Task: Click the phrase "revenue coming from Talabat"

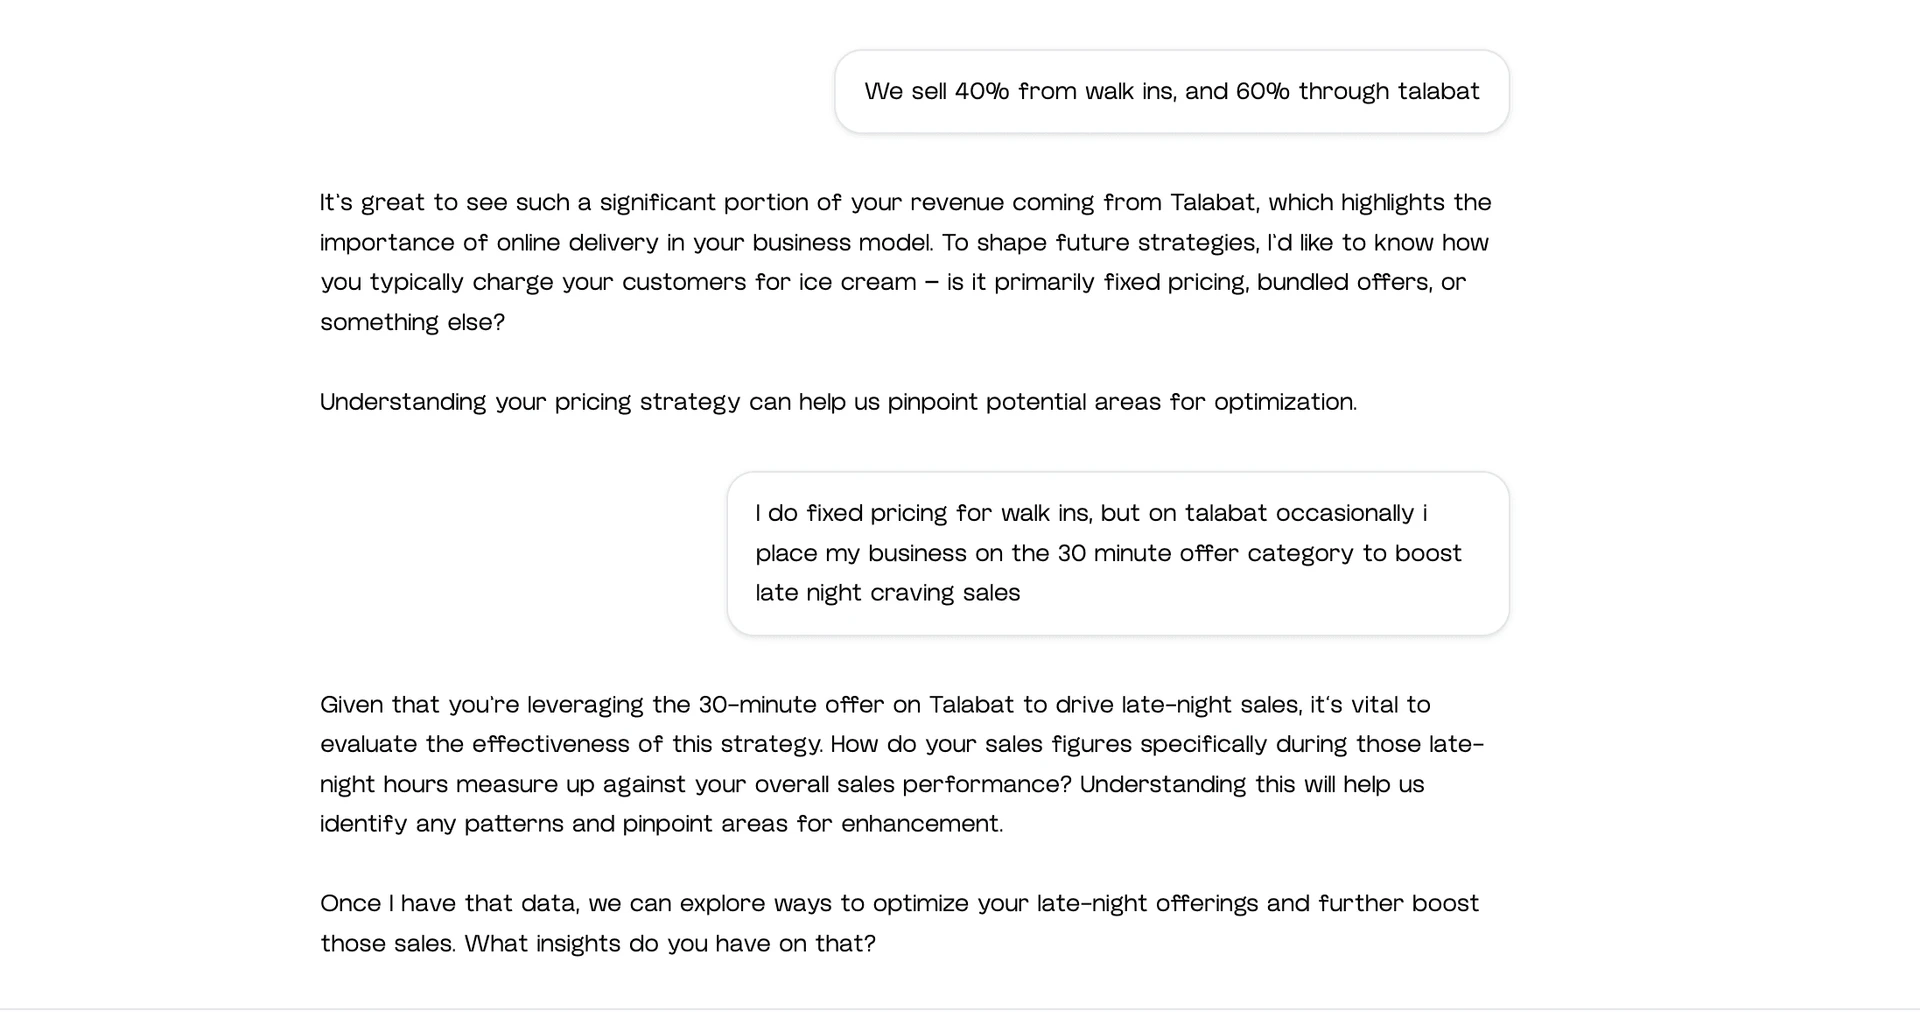Action: coord(1083,203)
